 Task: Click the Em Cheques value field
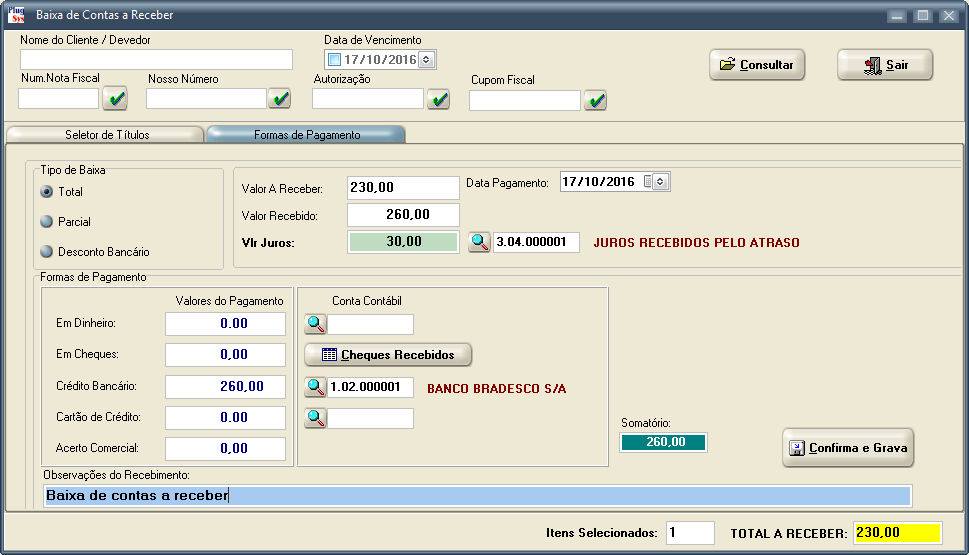(x=226, y=354)
